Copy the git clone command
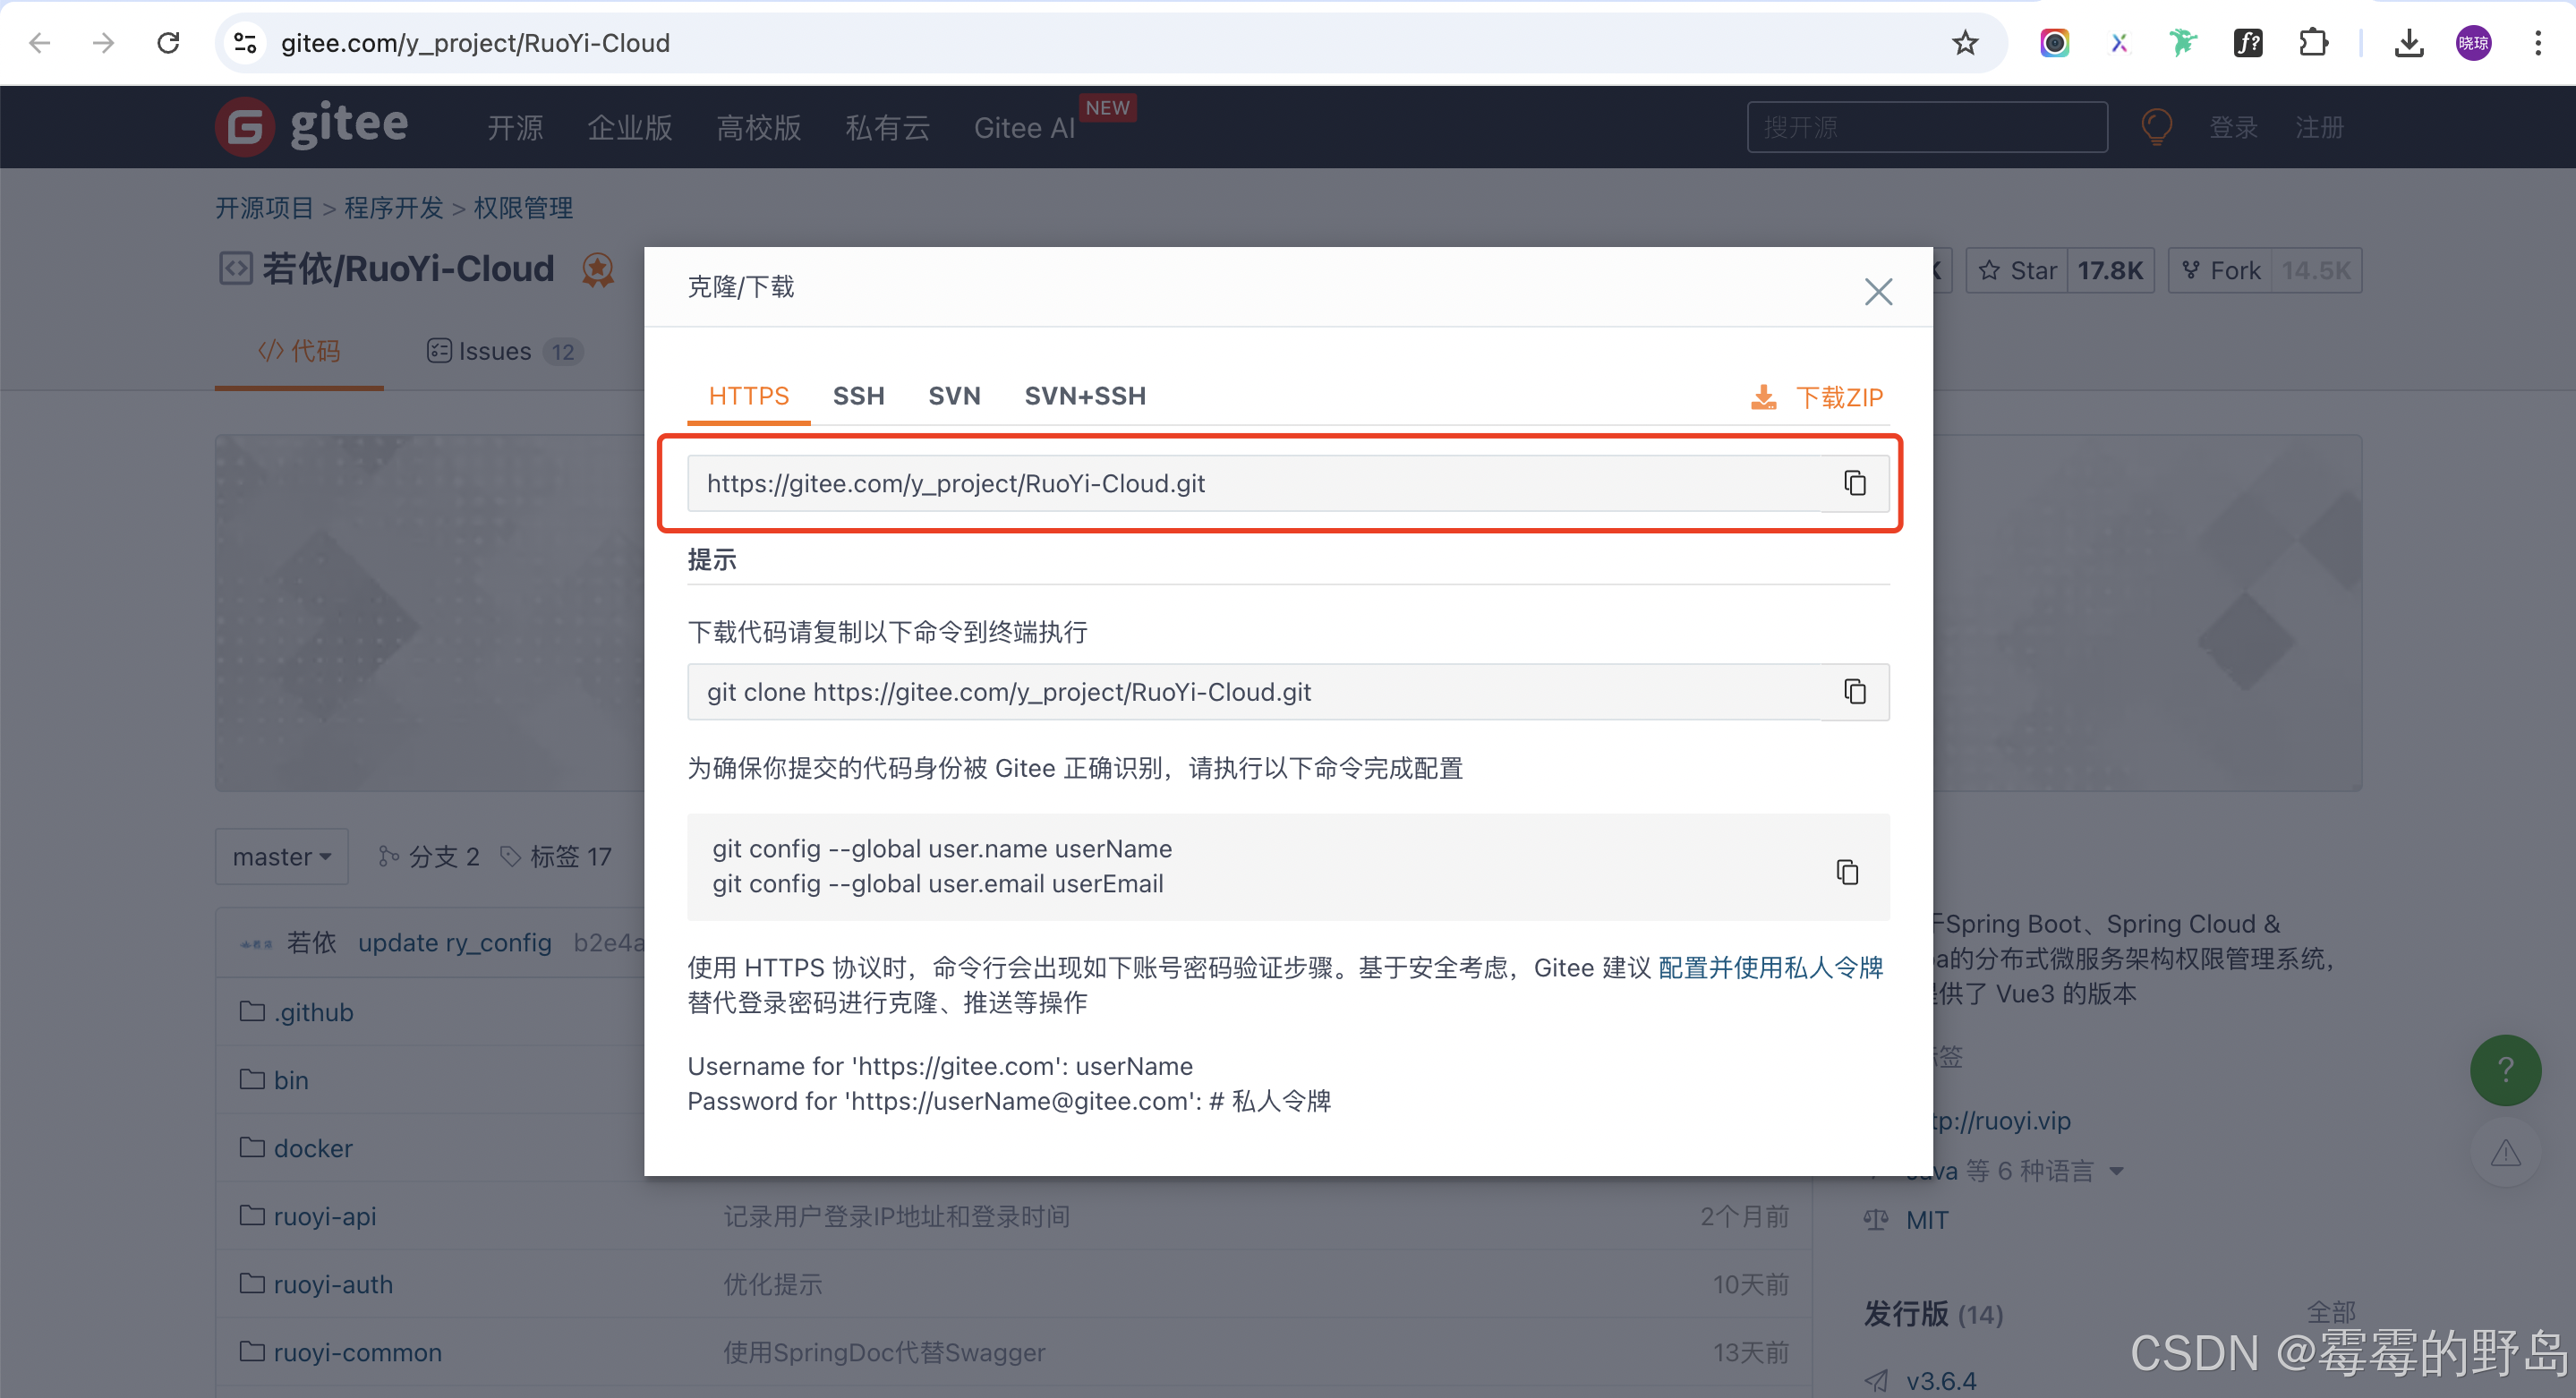This screenshot has width=2576, height=1398. click(1855, 691)
